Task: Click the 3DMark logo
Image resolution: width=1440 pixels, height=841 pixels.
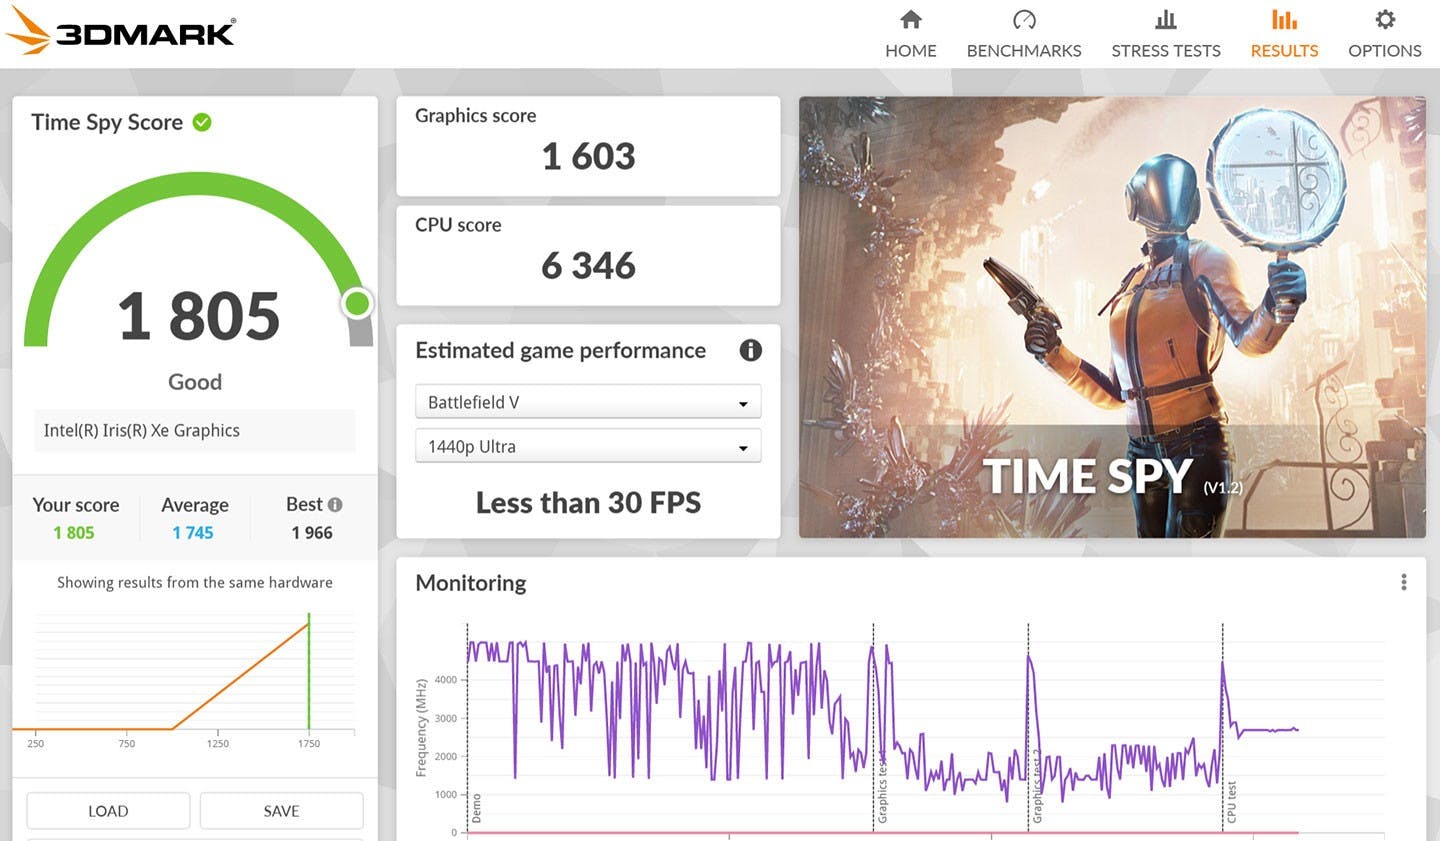Action: point(120,32)
